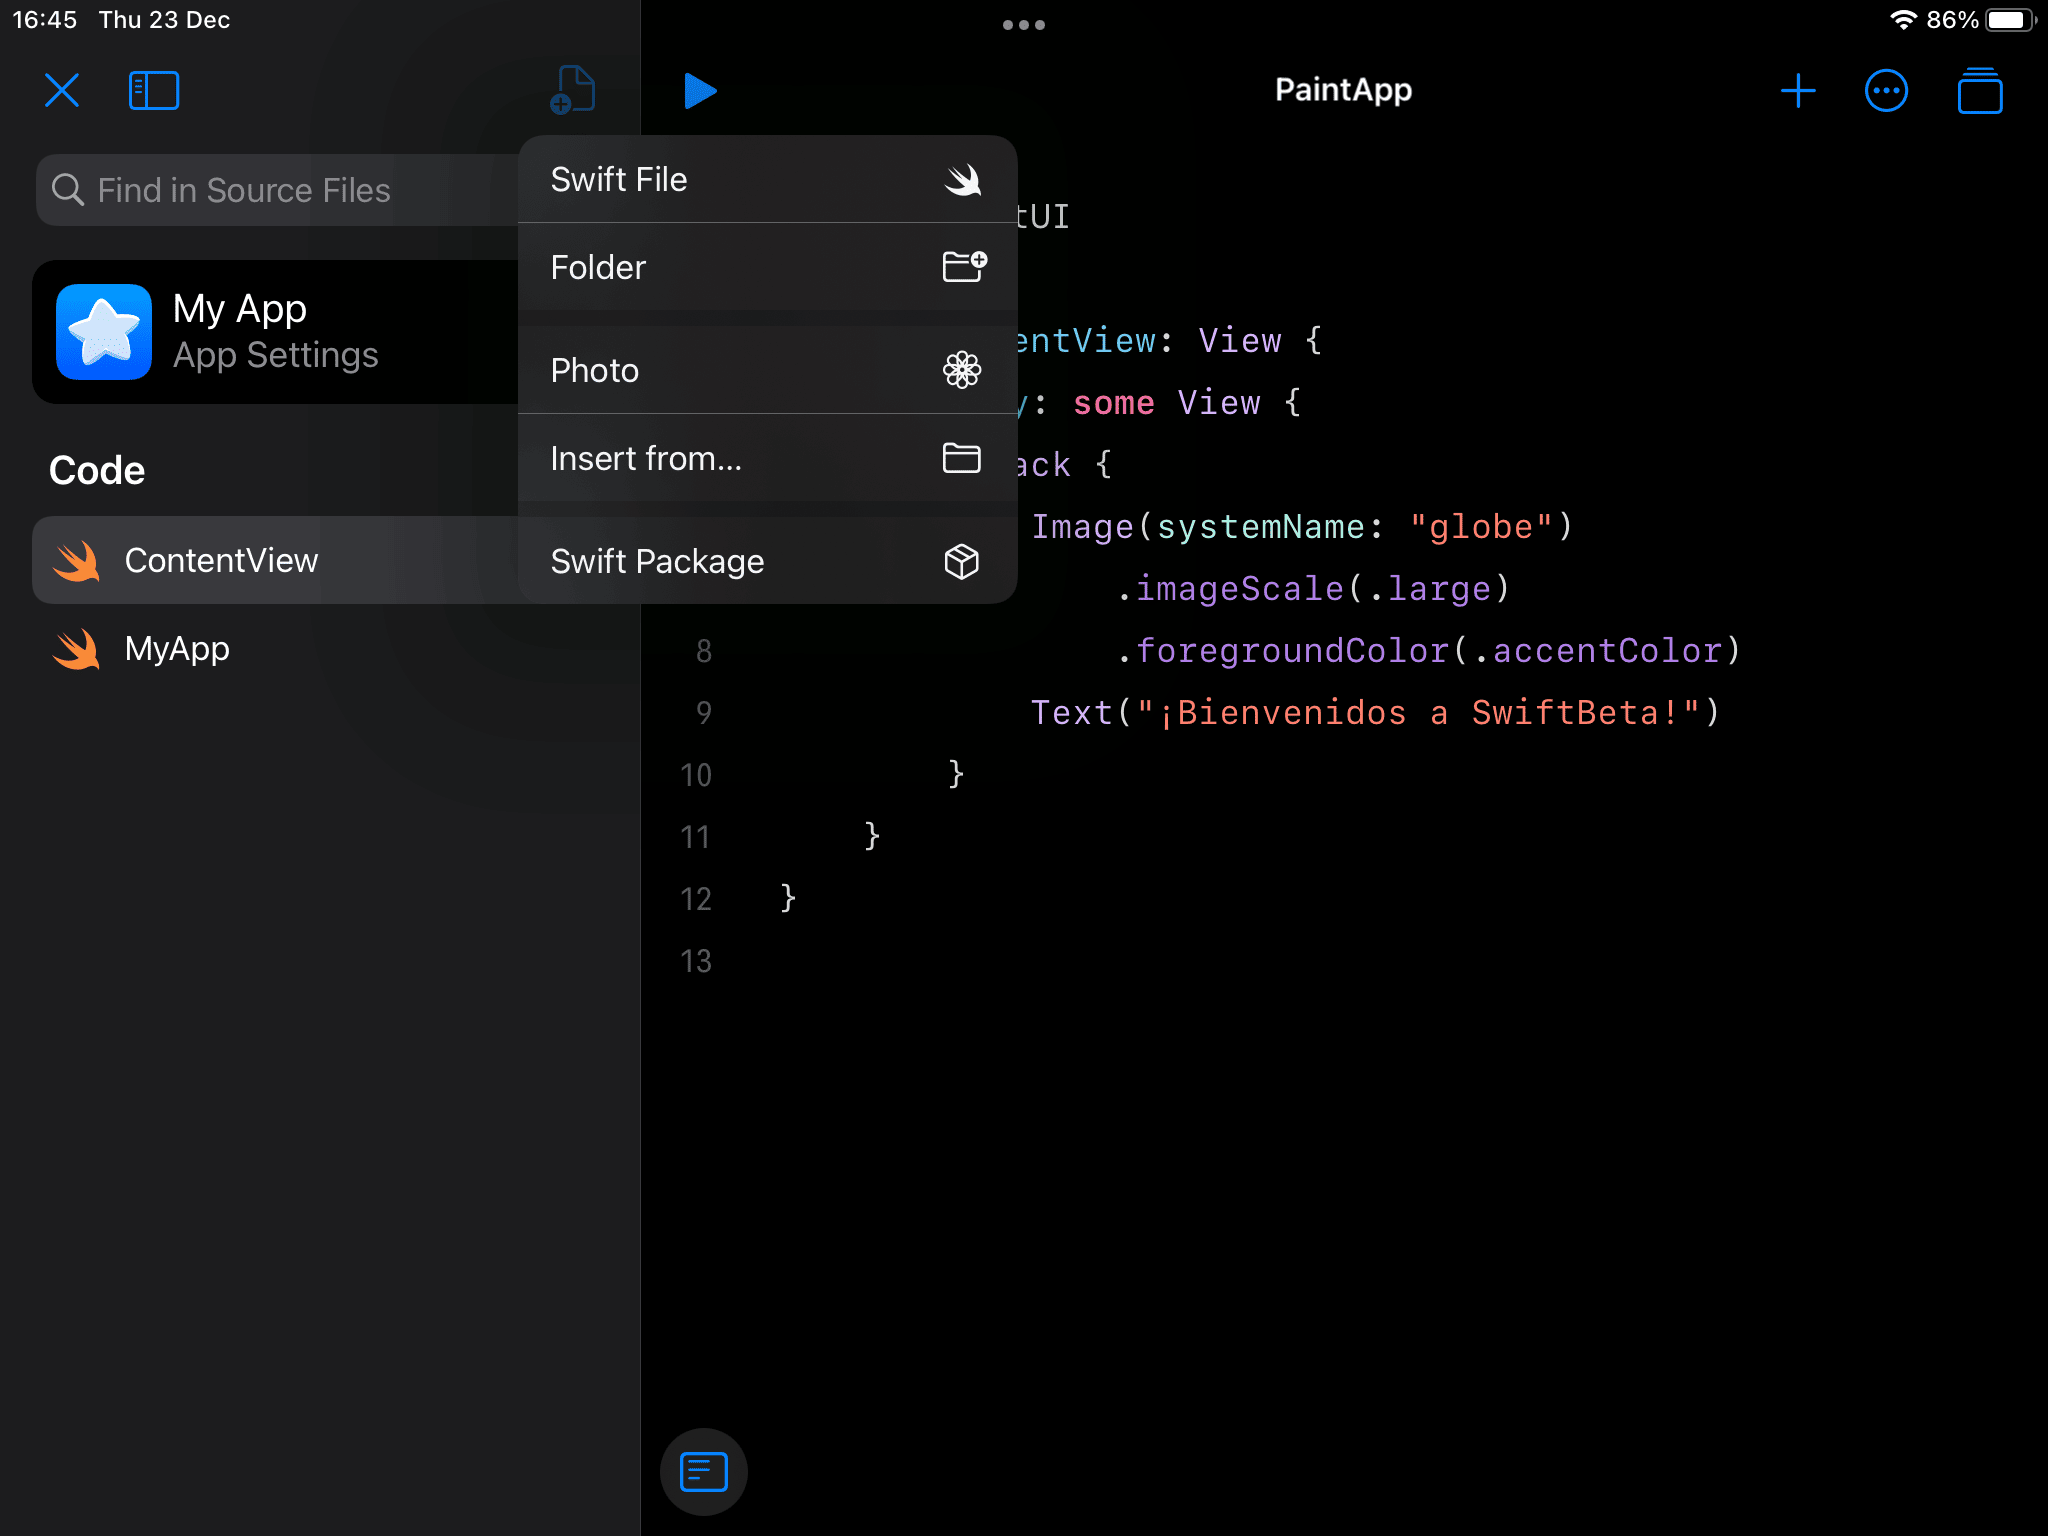Screen dimensions: 2048x1536
Task: Click the Photo insertion icon
Action: pos(963,369)
